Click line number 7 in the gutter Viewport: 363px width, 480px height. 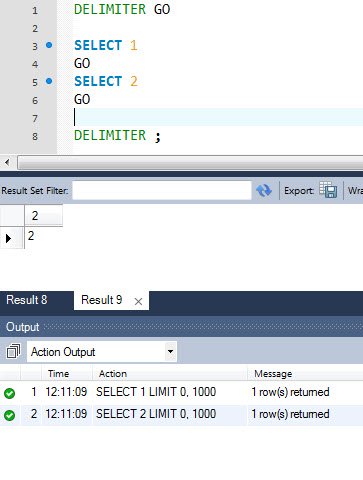pyautogui.click(x=35, y=118)
